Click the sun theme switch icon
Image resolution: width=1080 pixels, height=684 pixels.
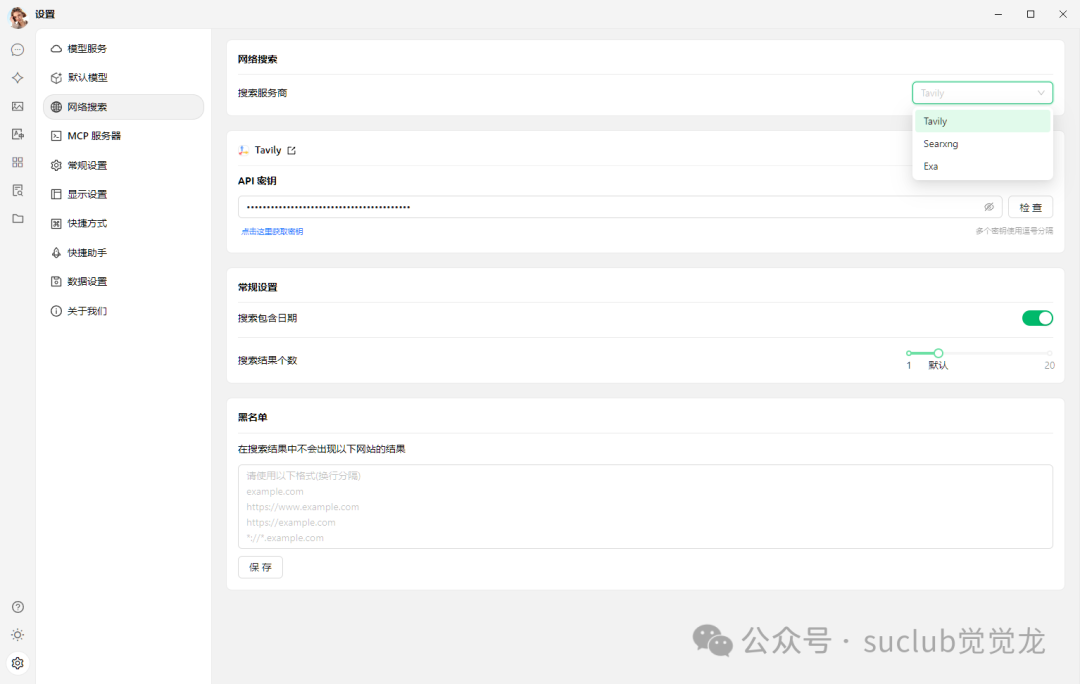coord(17,635)
